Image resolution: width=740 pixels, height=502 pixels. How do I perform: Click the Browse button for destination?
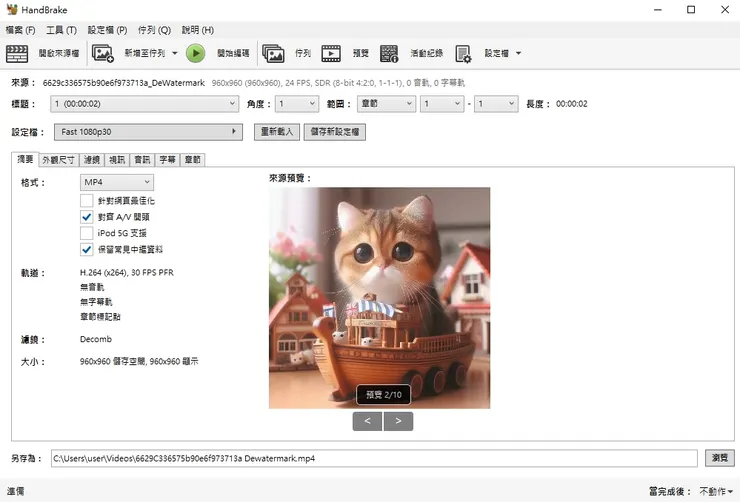[x=720, y=458]
